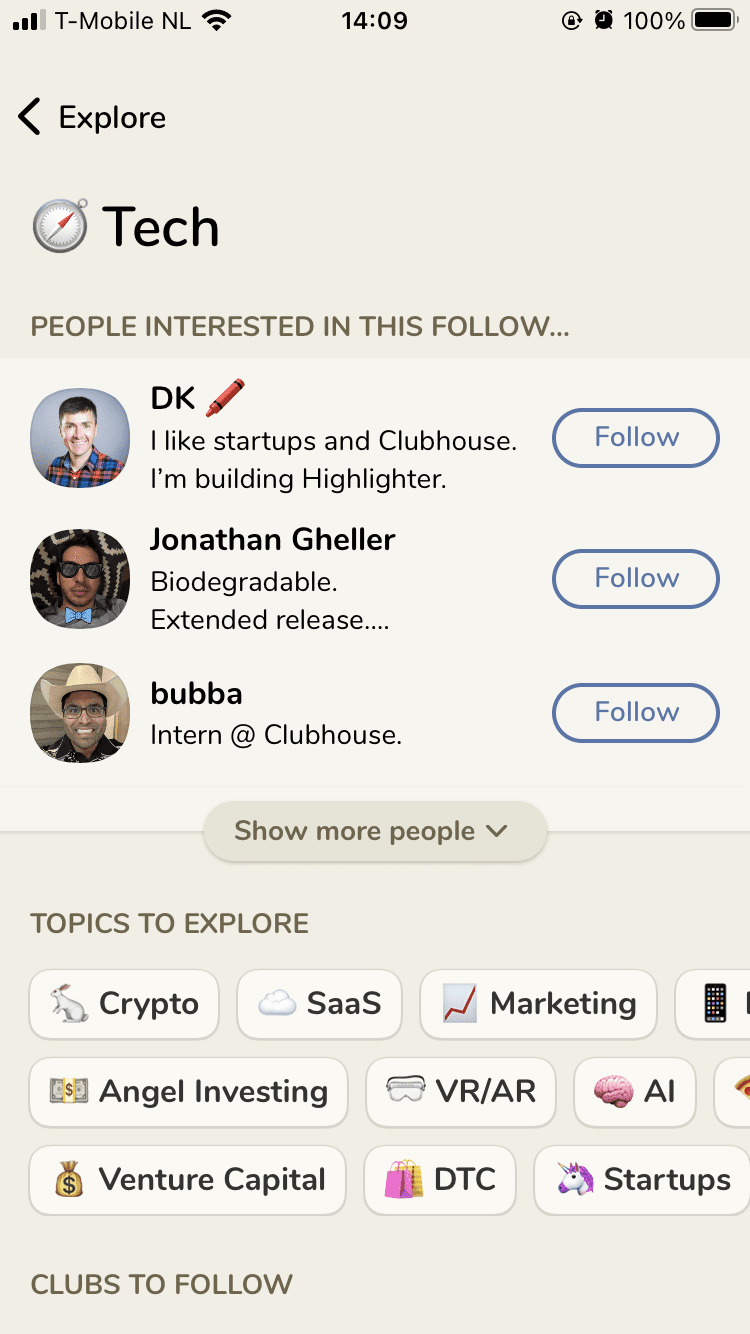Choose the Angel Investing topic

click(x=188, y=1092)
